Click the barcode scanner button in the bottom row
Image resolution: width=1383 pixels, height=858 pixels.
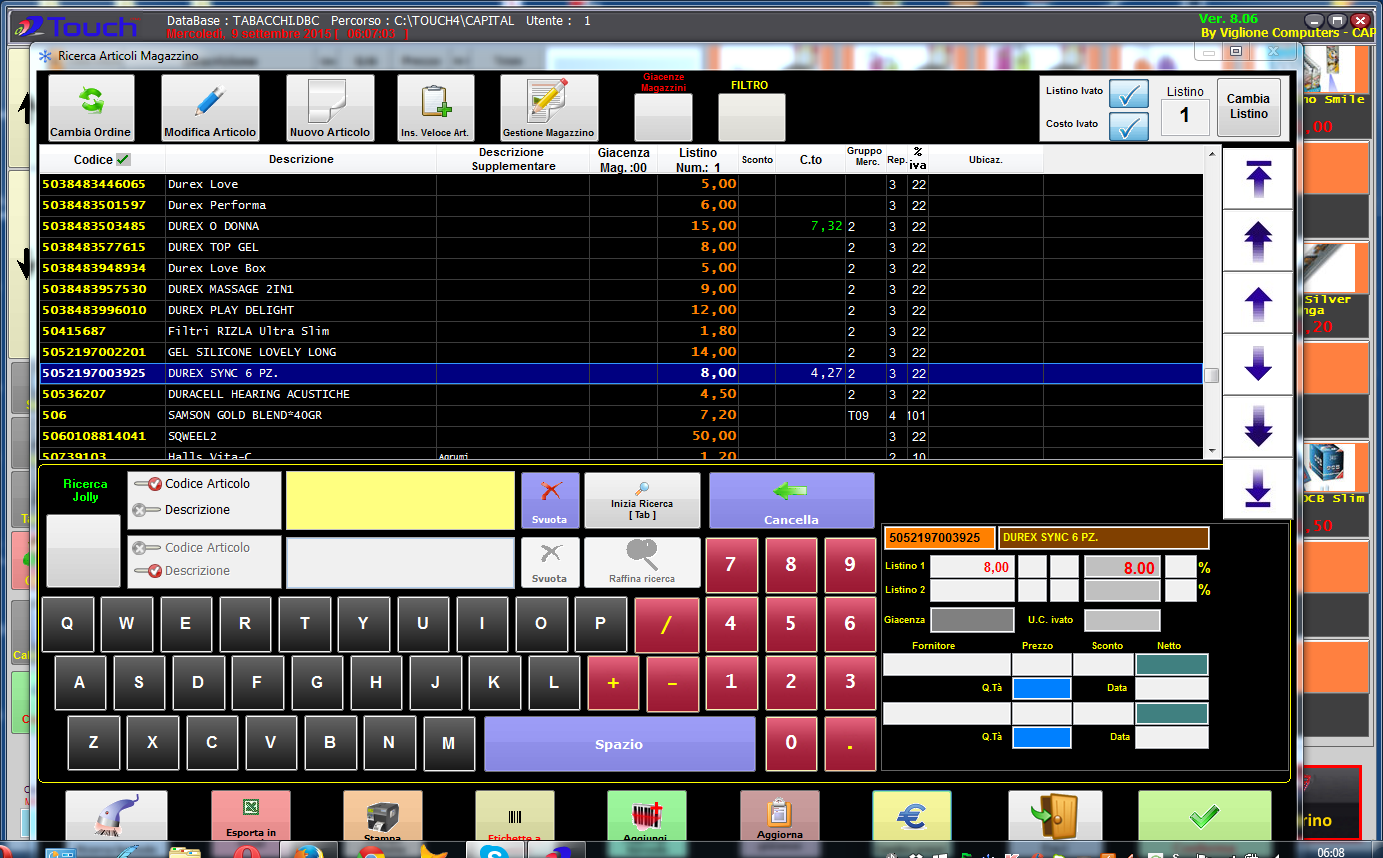click(116, 816)
